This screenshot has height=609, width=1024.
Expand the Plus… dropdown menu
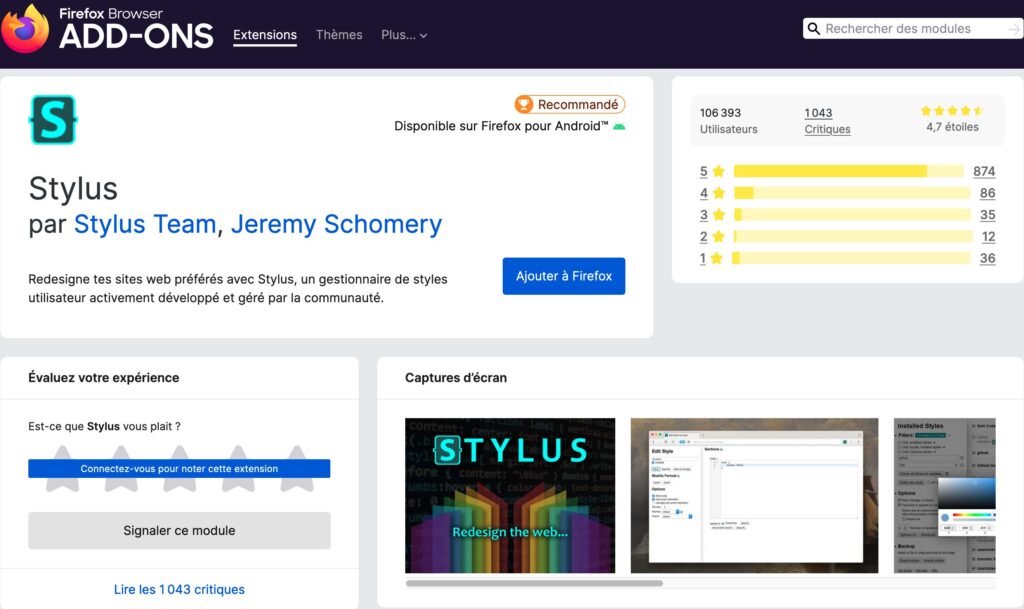(404, 35)
